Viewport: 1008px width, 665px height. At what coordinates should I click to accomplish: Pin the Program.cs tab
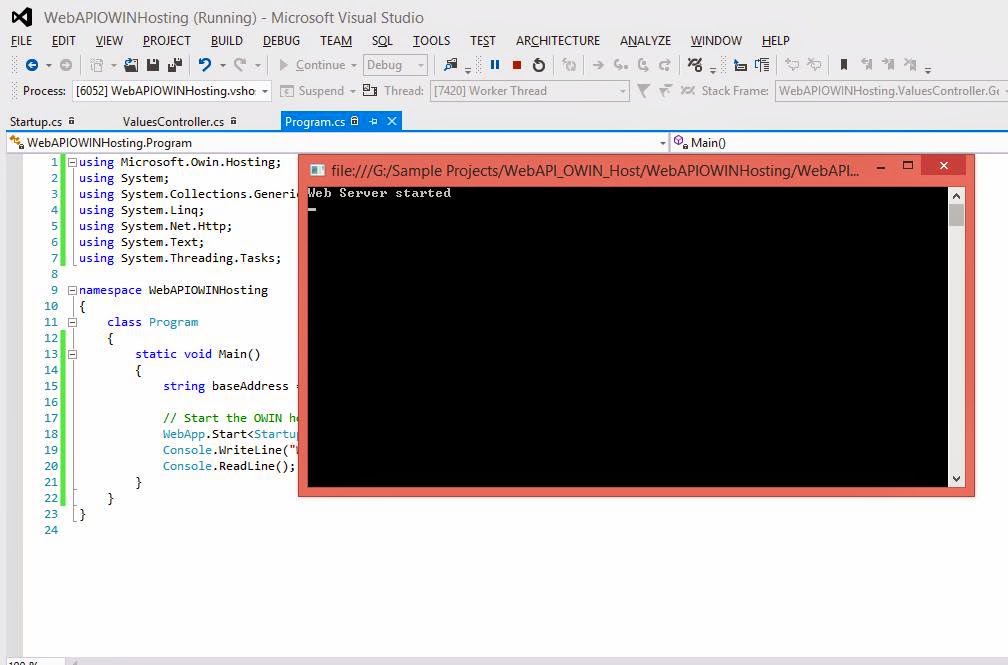point(374,121)
